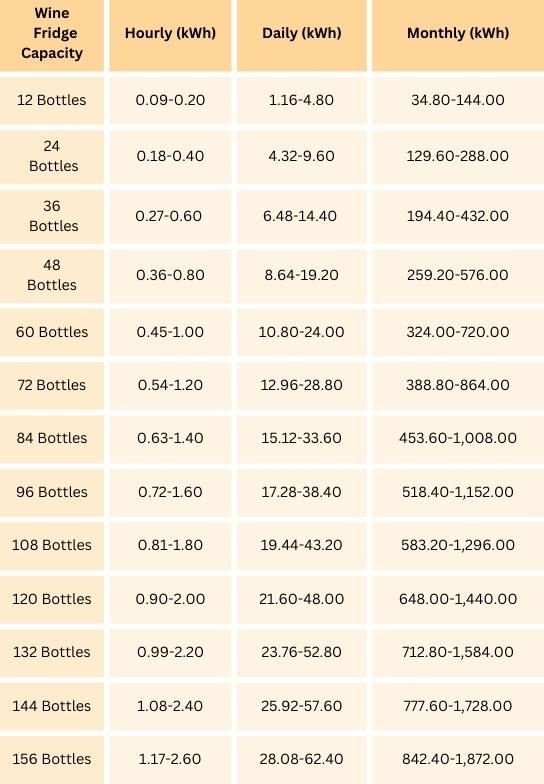Select the 72 Bottles row label
The image size is (544, 784).
(52, 385)
